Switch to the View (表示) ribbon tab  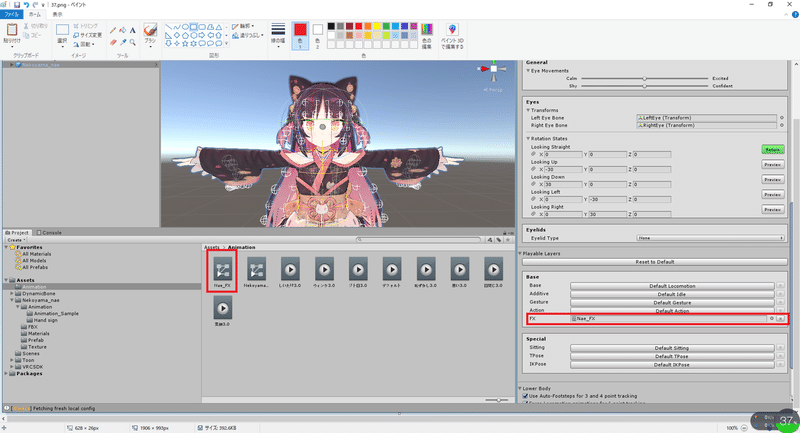coord(58,14)
